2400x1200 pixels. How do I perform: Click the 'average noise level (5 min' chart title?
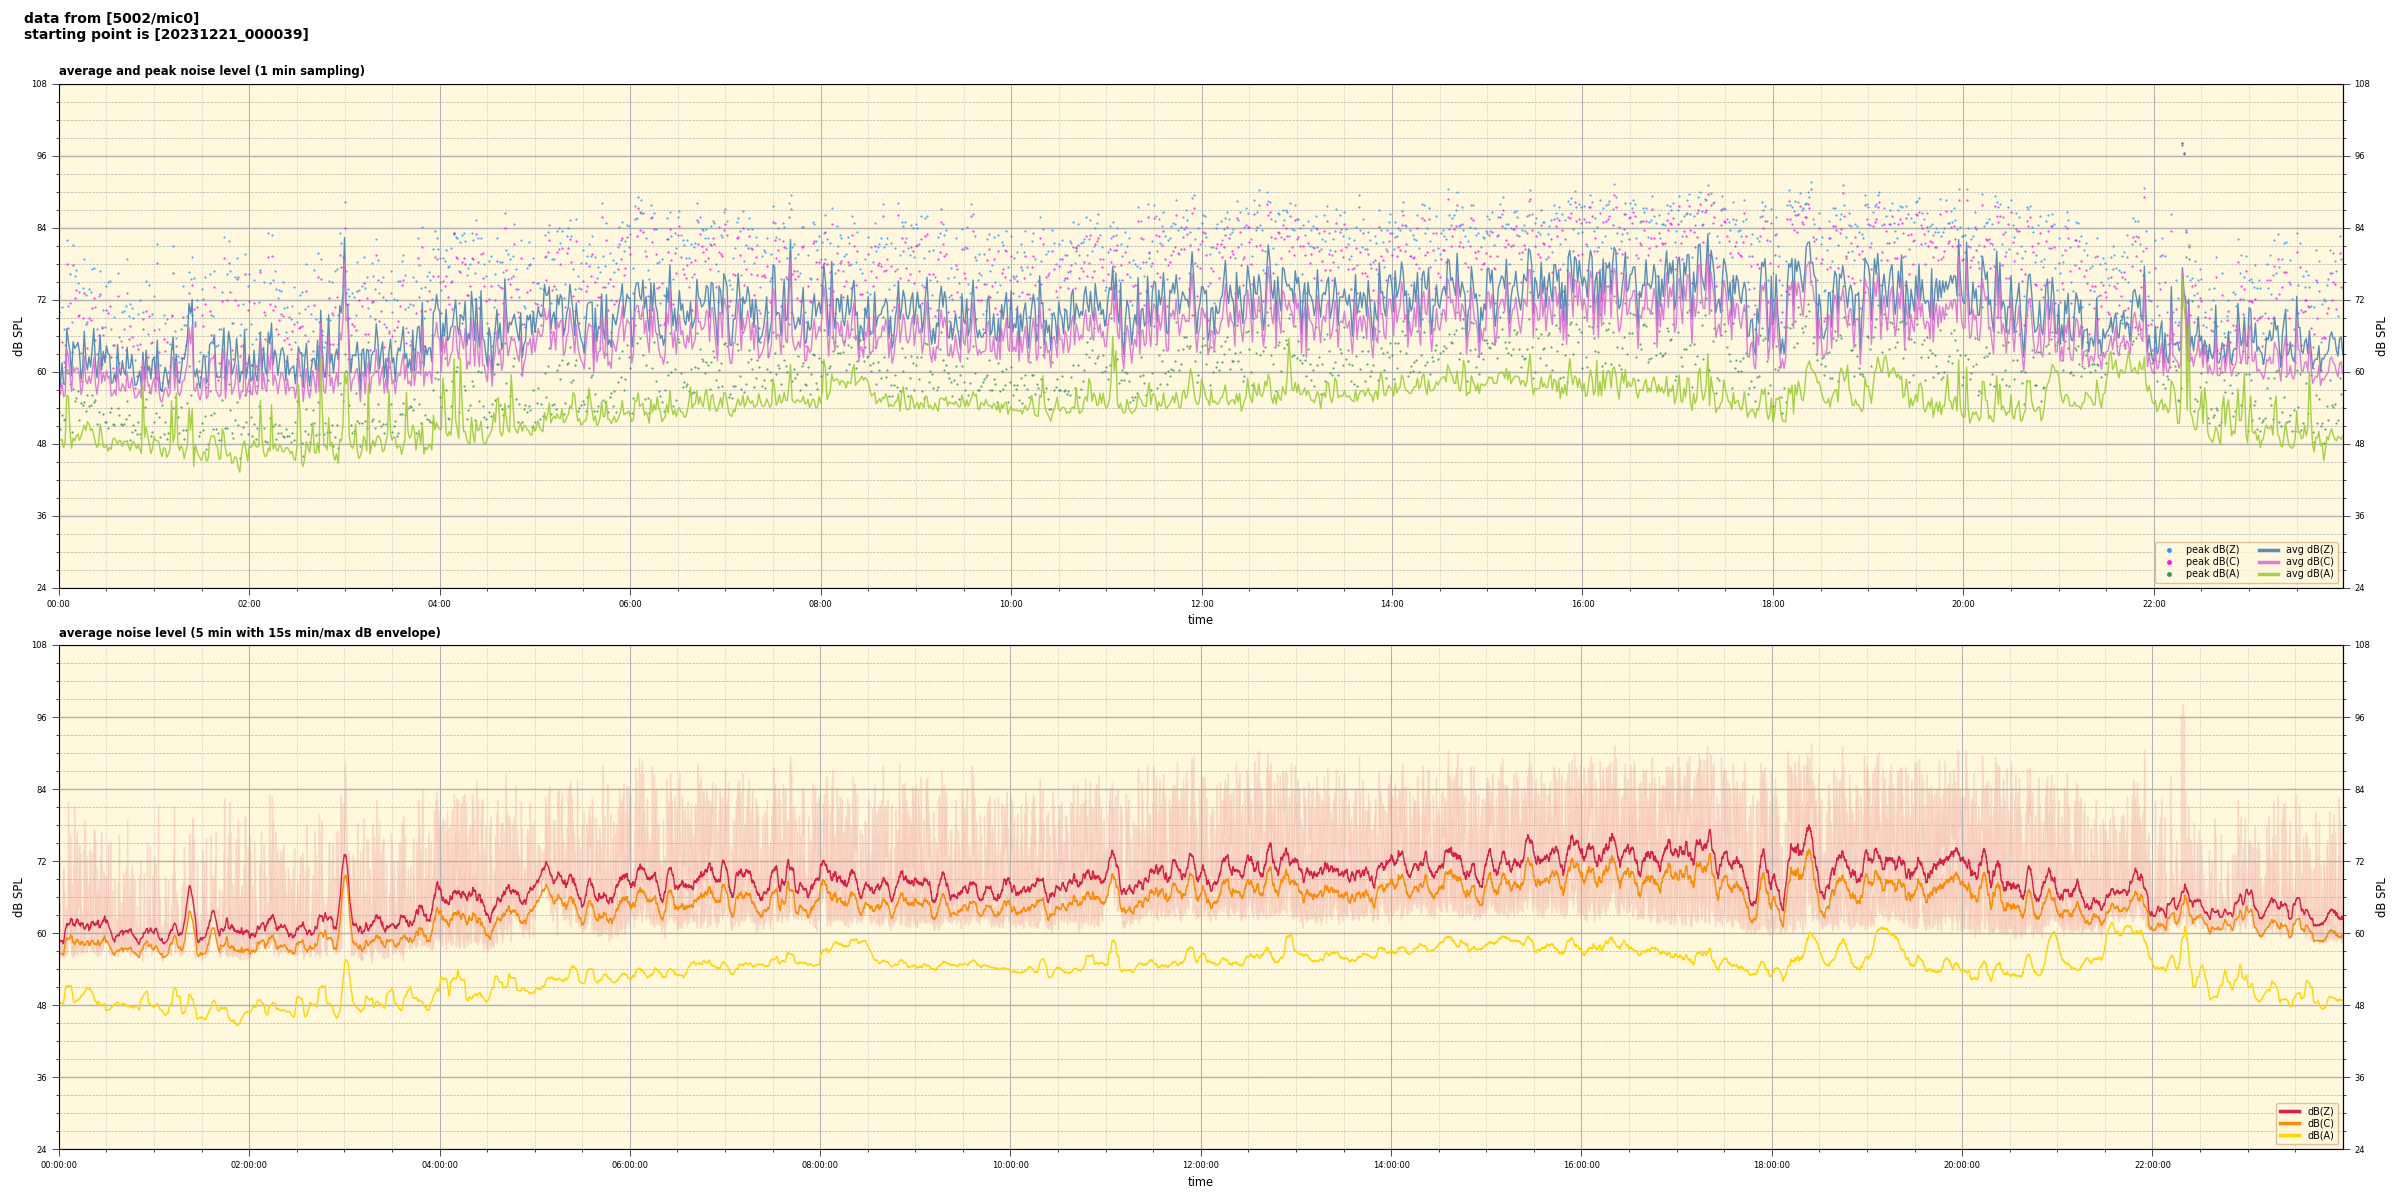pyautogui.click(x=249, y=633)
